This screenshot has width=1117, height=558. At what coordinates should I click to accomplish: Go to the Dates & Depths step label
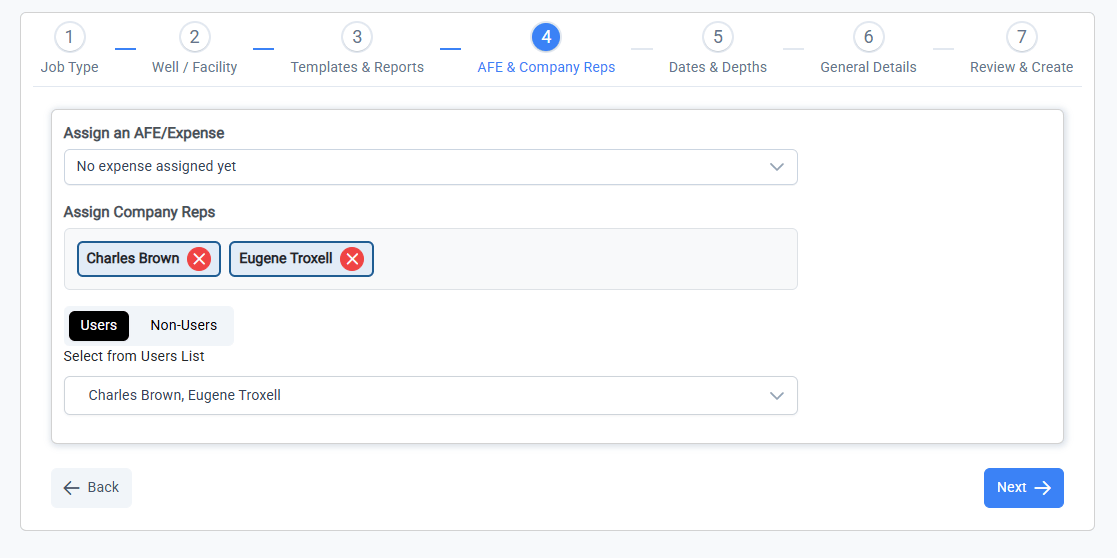(x=718, y=68)
